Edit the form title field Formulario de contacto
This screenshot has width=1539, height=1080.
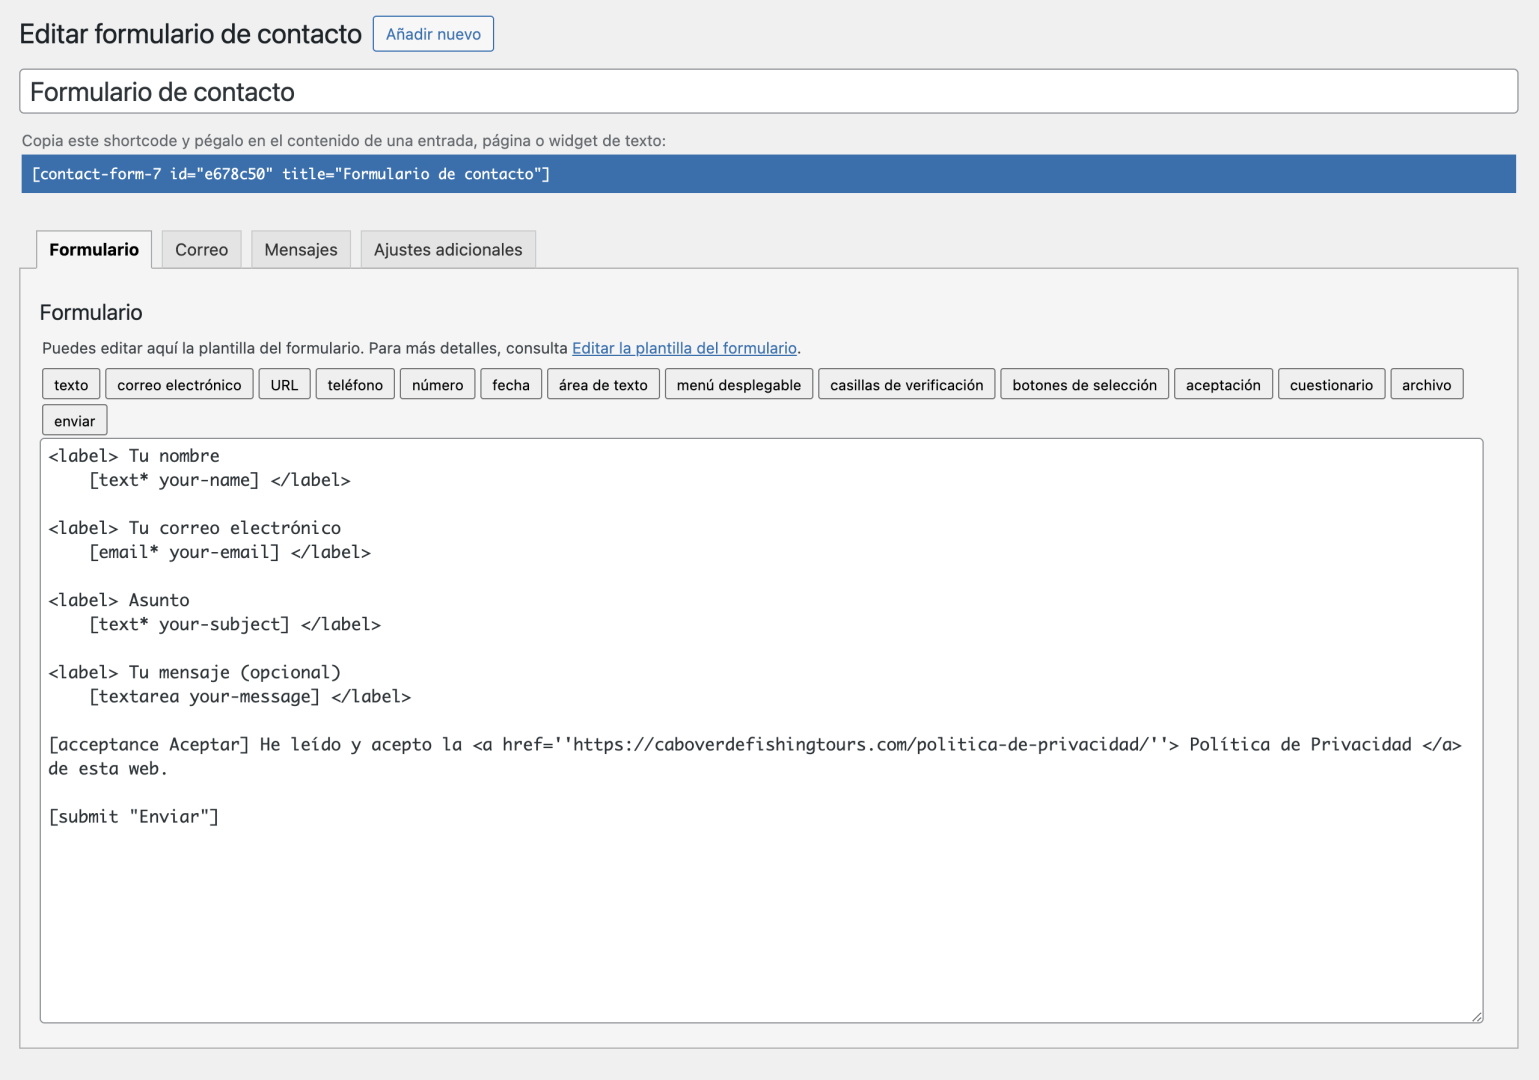pos(768,91)
